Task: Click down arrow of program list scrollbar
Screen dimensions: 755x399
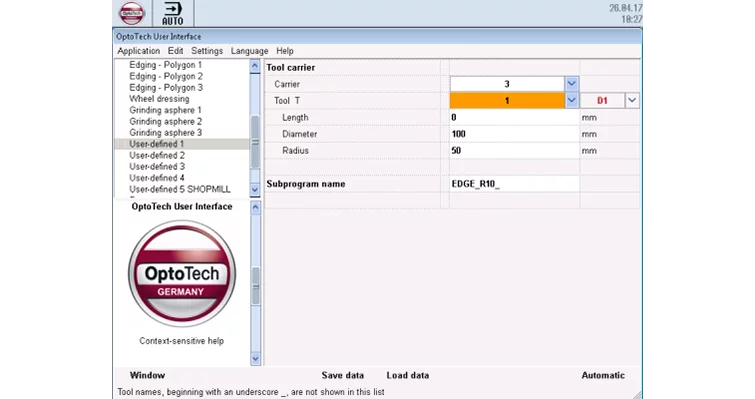Action: coord(255,190)
